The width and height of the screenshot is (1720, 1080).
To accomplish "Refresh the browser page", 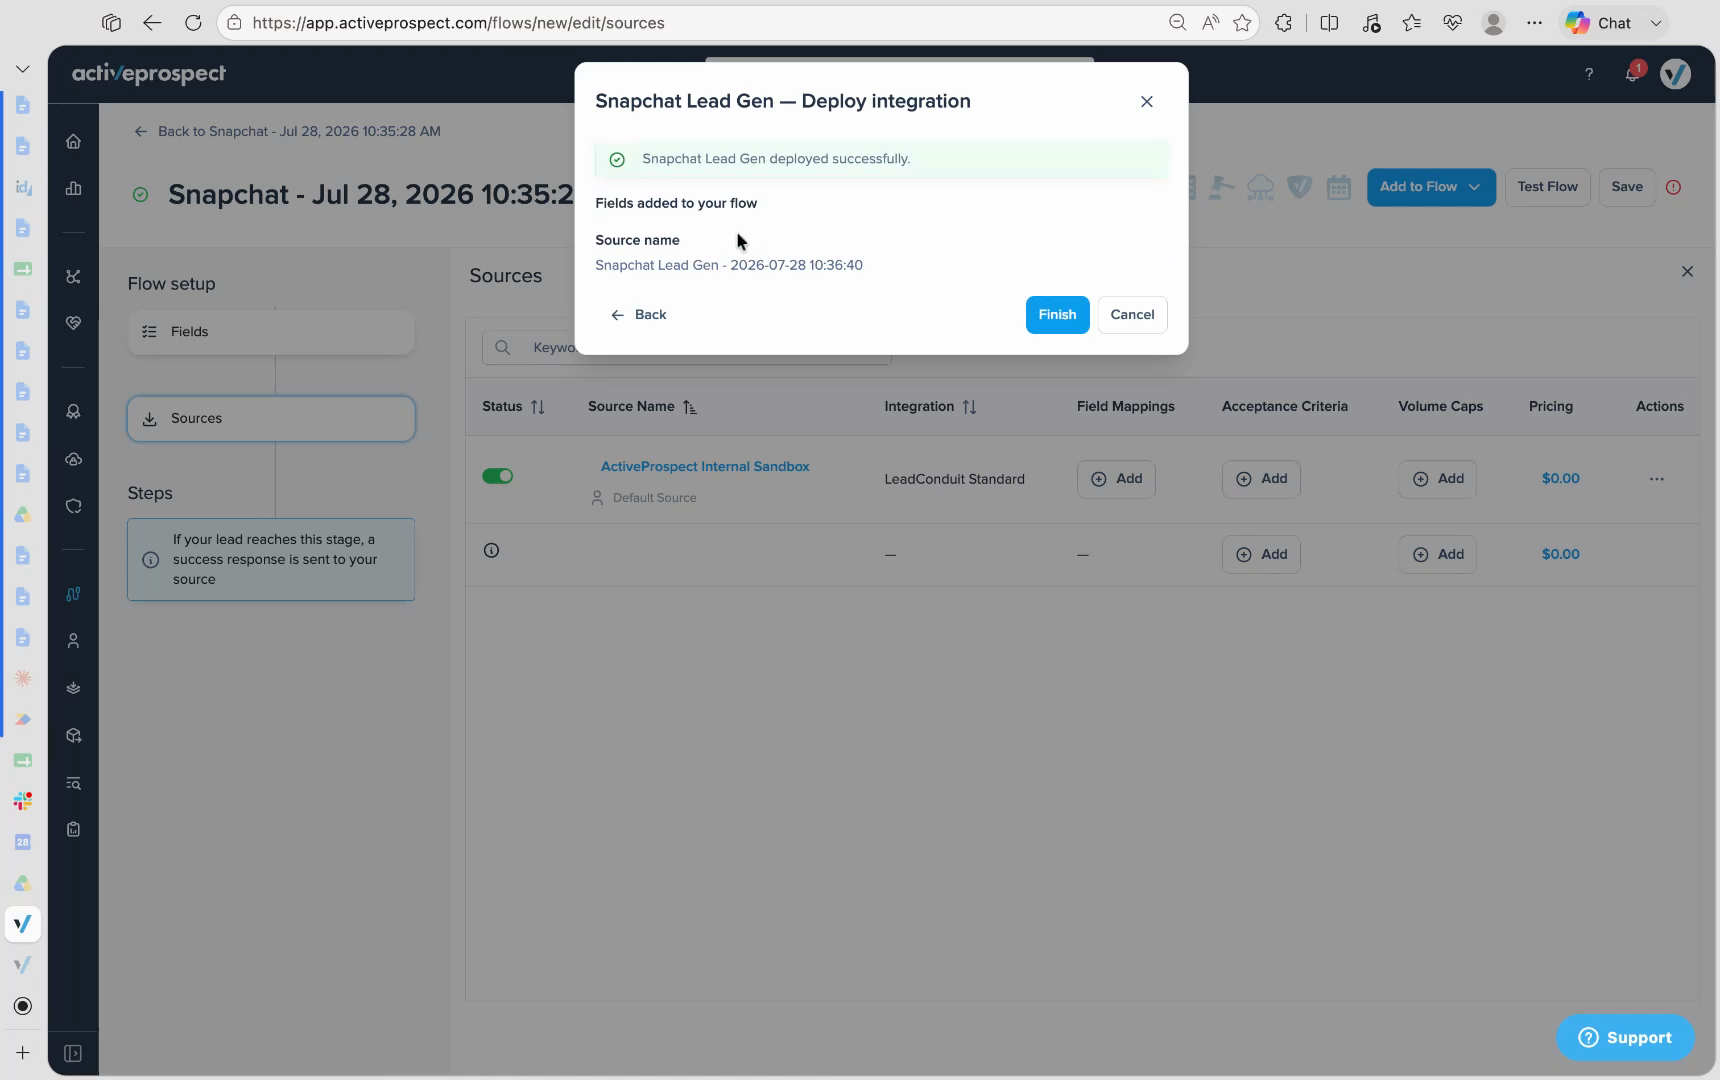I will (193, 23).
